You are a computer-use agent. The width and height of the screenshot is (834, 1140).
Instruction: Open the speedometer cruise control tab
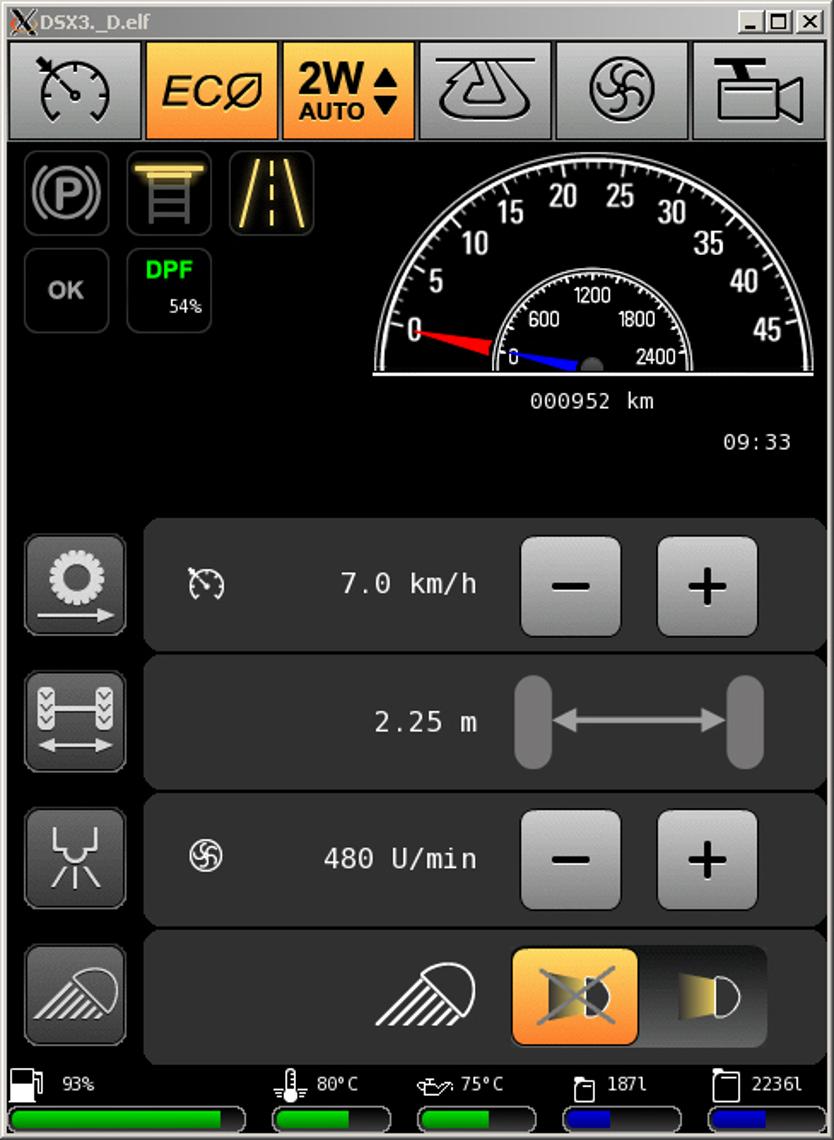coord(75,90)
